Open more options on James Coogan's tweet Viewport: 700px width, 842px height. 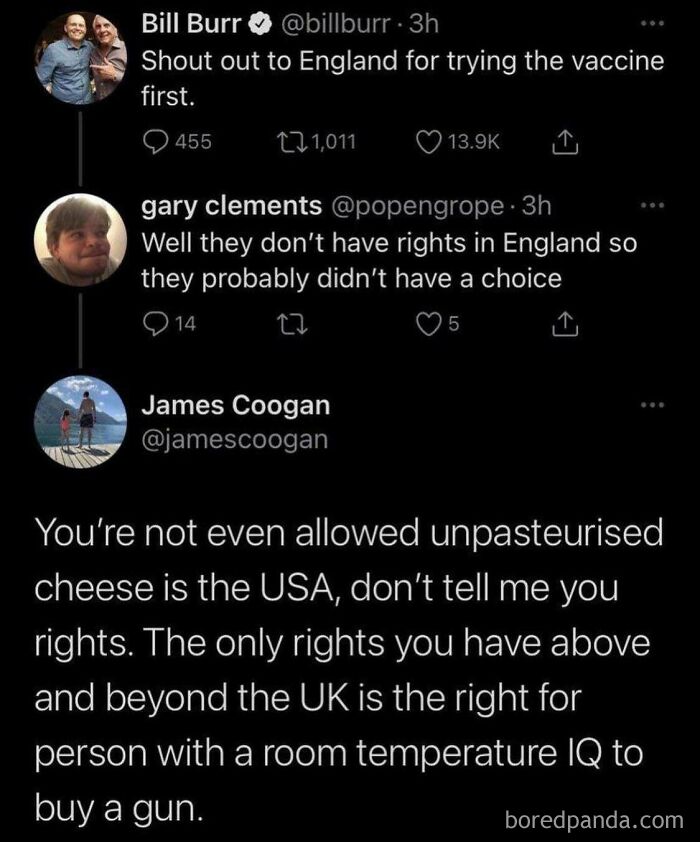[651, 405]
